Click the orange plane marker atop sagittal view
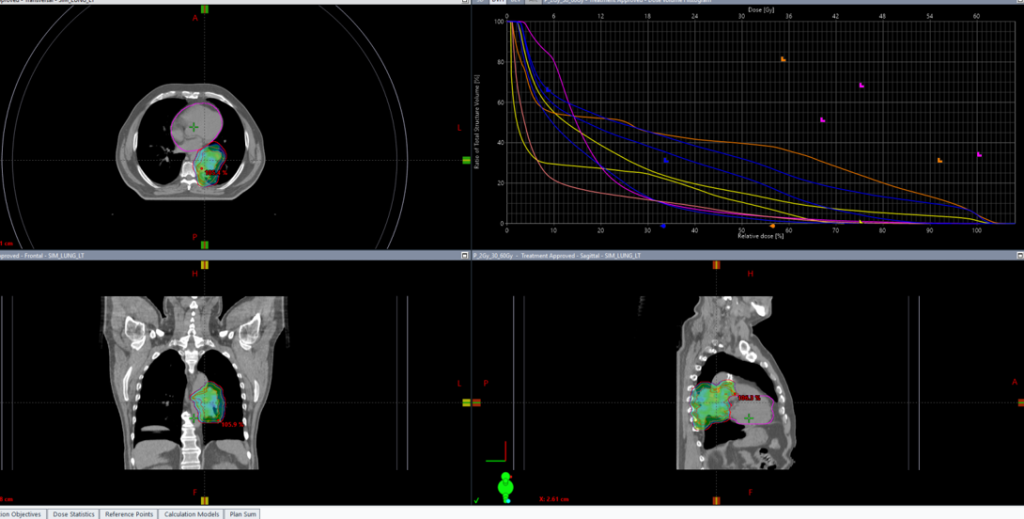 [716, 265]
